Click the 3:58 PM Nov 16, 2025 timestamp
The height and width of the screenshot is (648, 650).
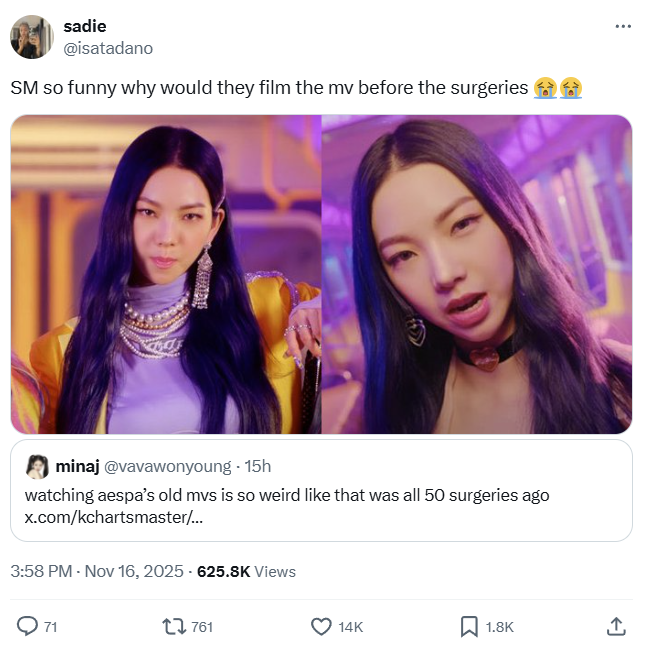coord(97,571)
